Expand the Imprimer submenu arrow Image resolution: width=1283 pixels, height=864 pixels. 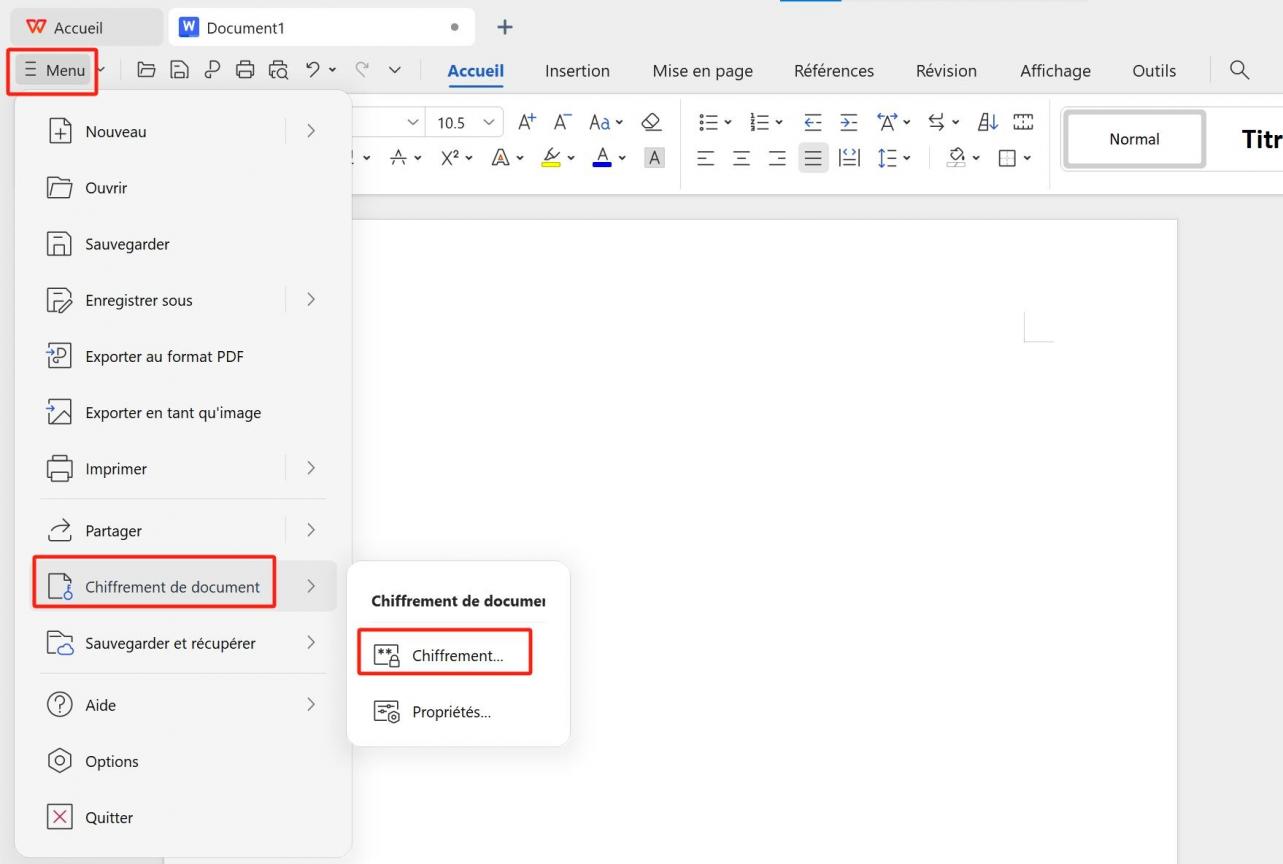pos(310,468)
